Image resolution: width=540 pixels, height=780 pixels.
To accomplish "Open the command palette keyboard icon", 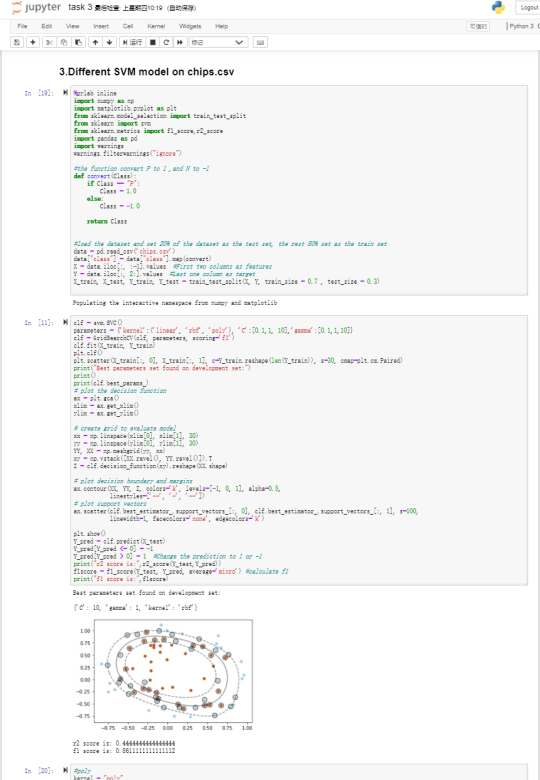I will pyautogui.click(x=260, y=42).
